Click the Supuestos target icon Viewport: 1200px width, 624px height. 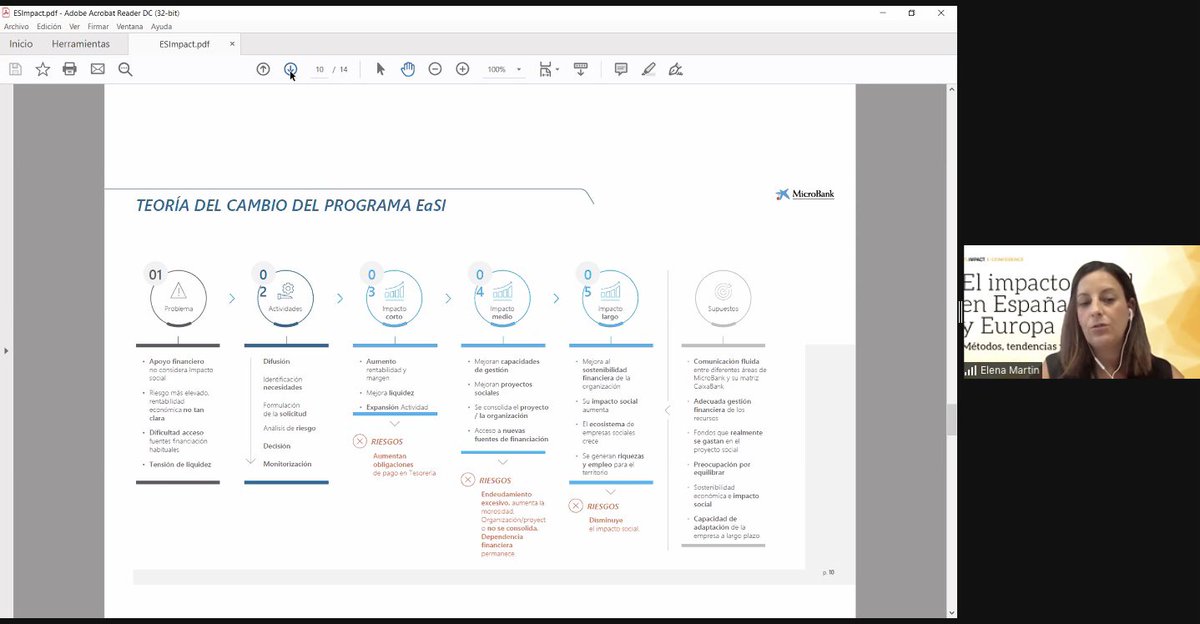(x=723, y=297)
